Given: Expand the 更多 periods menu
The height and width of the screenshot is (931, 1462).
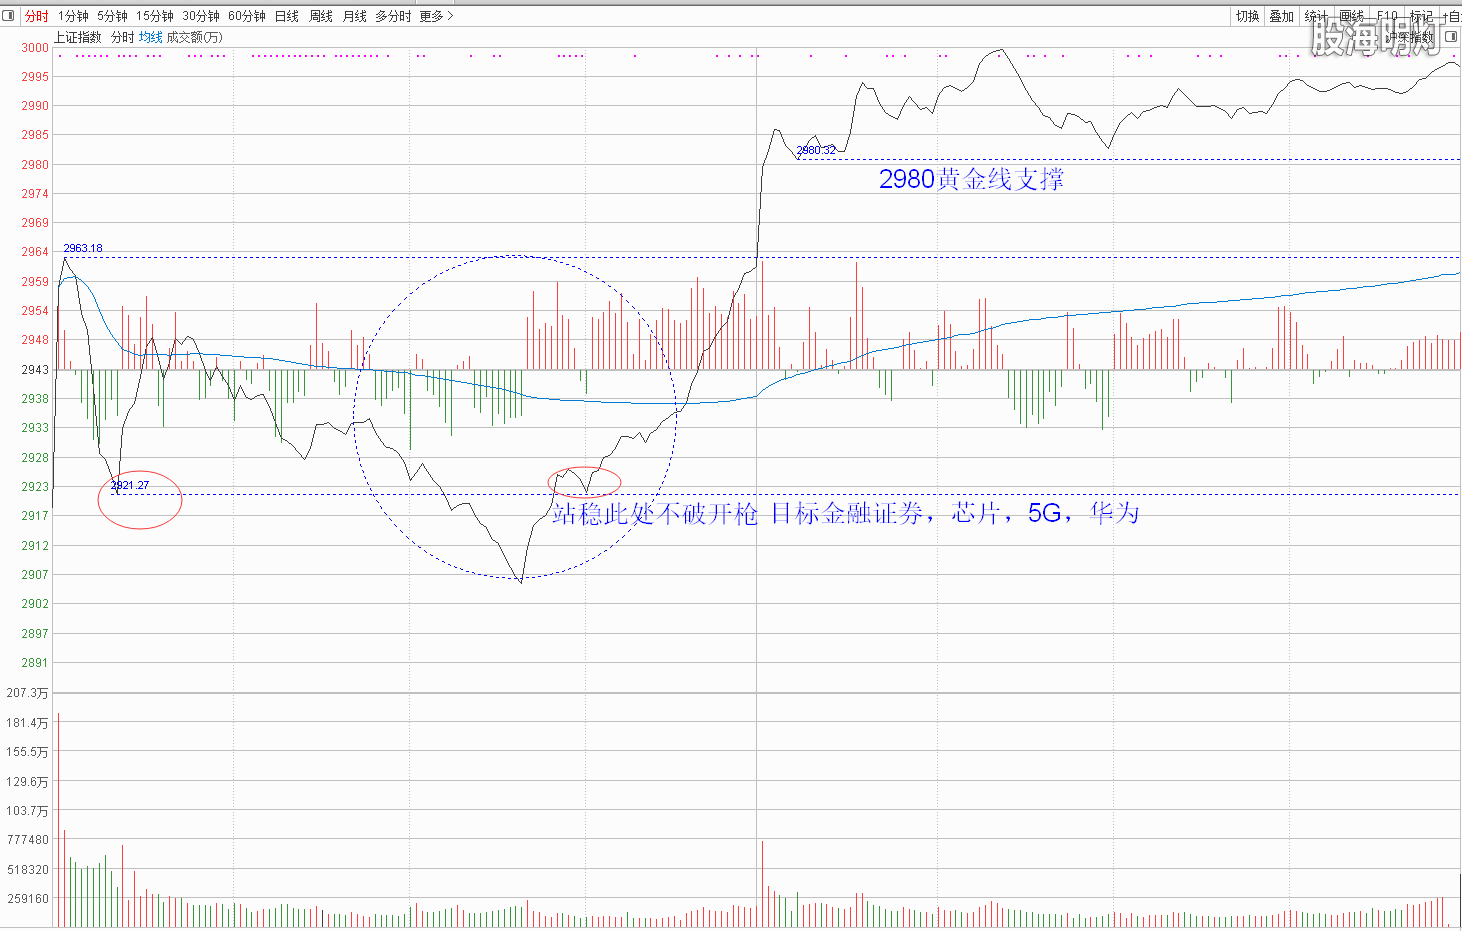Looking at the screenshot, I should [x=436, y=16].
